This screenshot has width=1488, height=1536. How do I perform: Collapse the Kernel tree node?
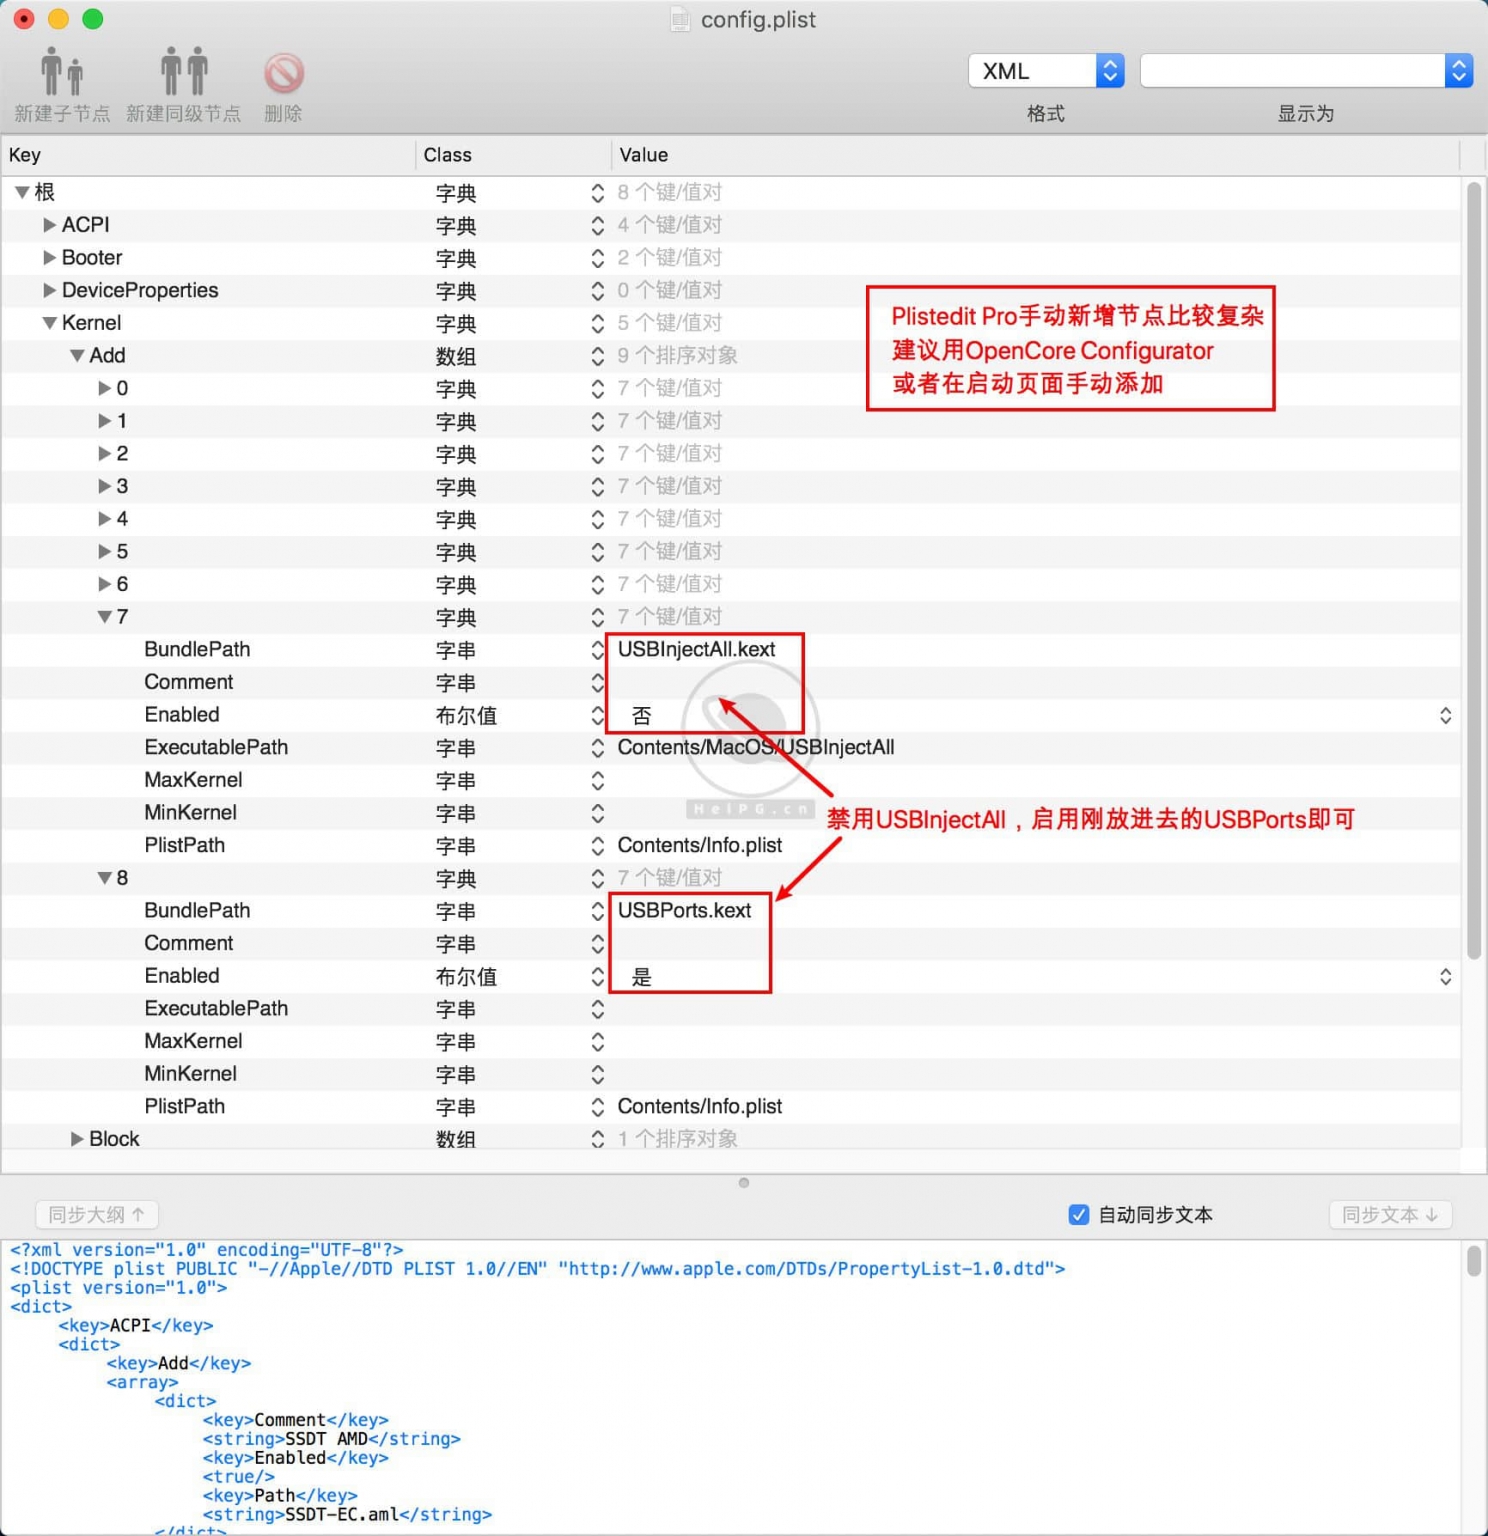click(49, 323)
